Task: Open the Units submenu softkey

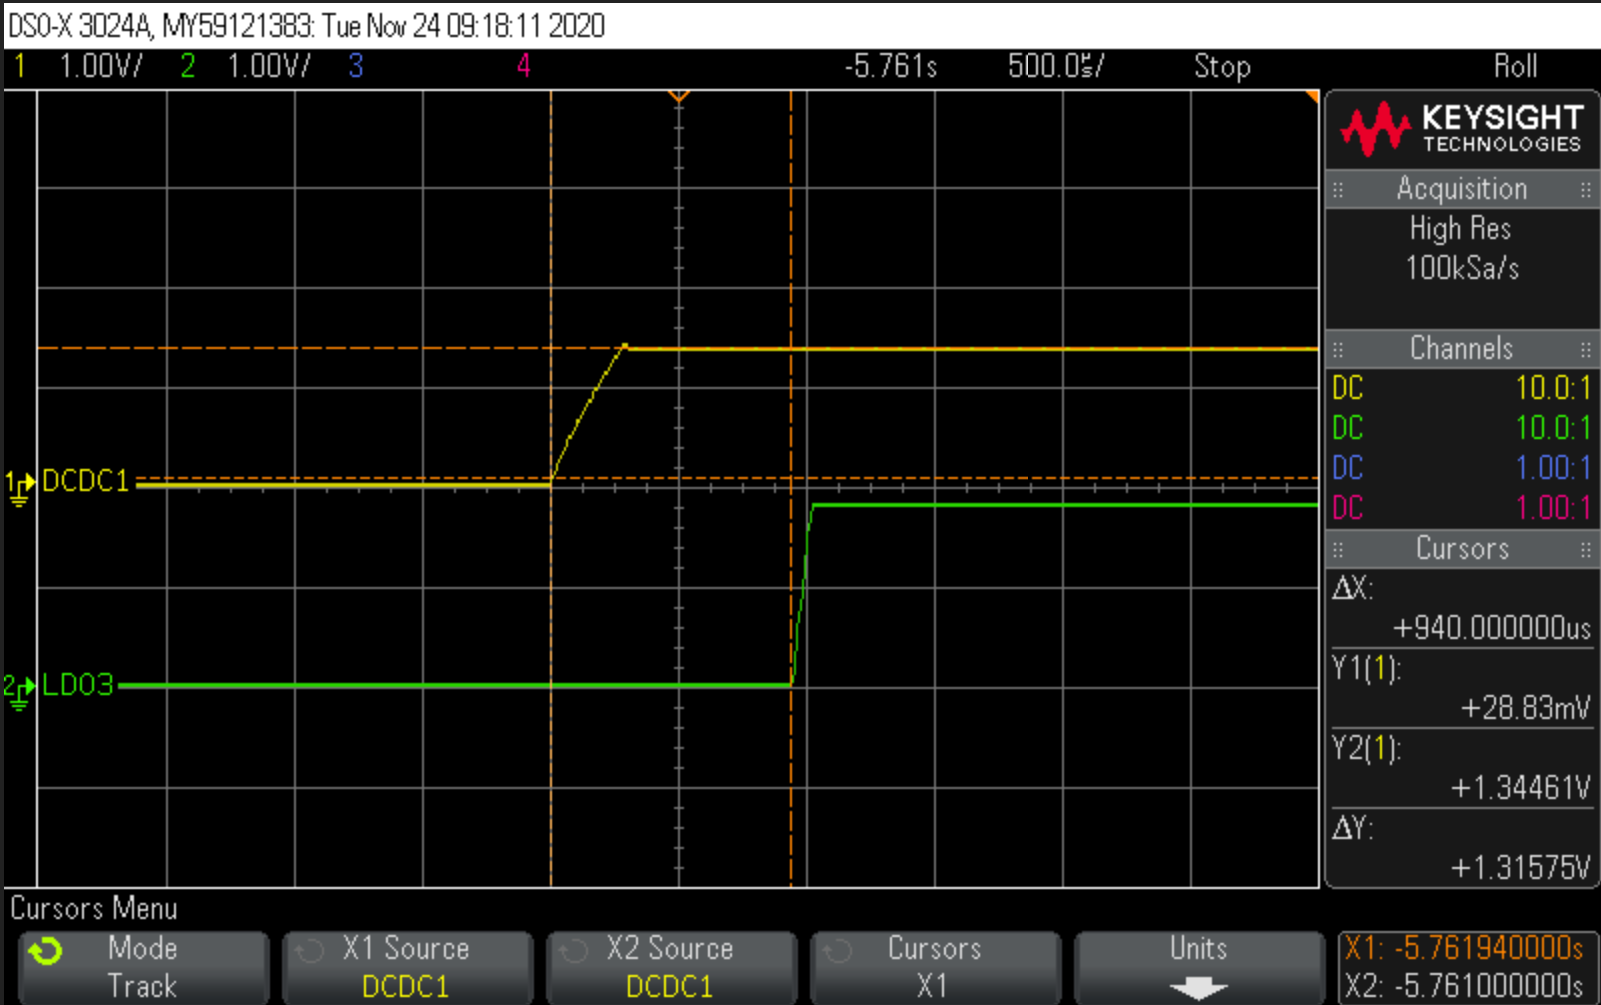Action: [1199, 967]
